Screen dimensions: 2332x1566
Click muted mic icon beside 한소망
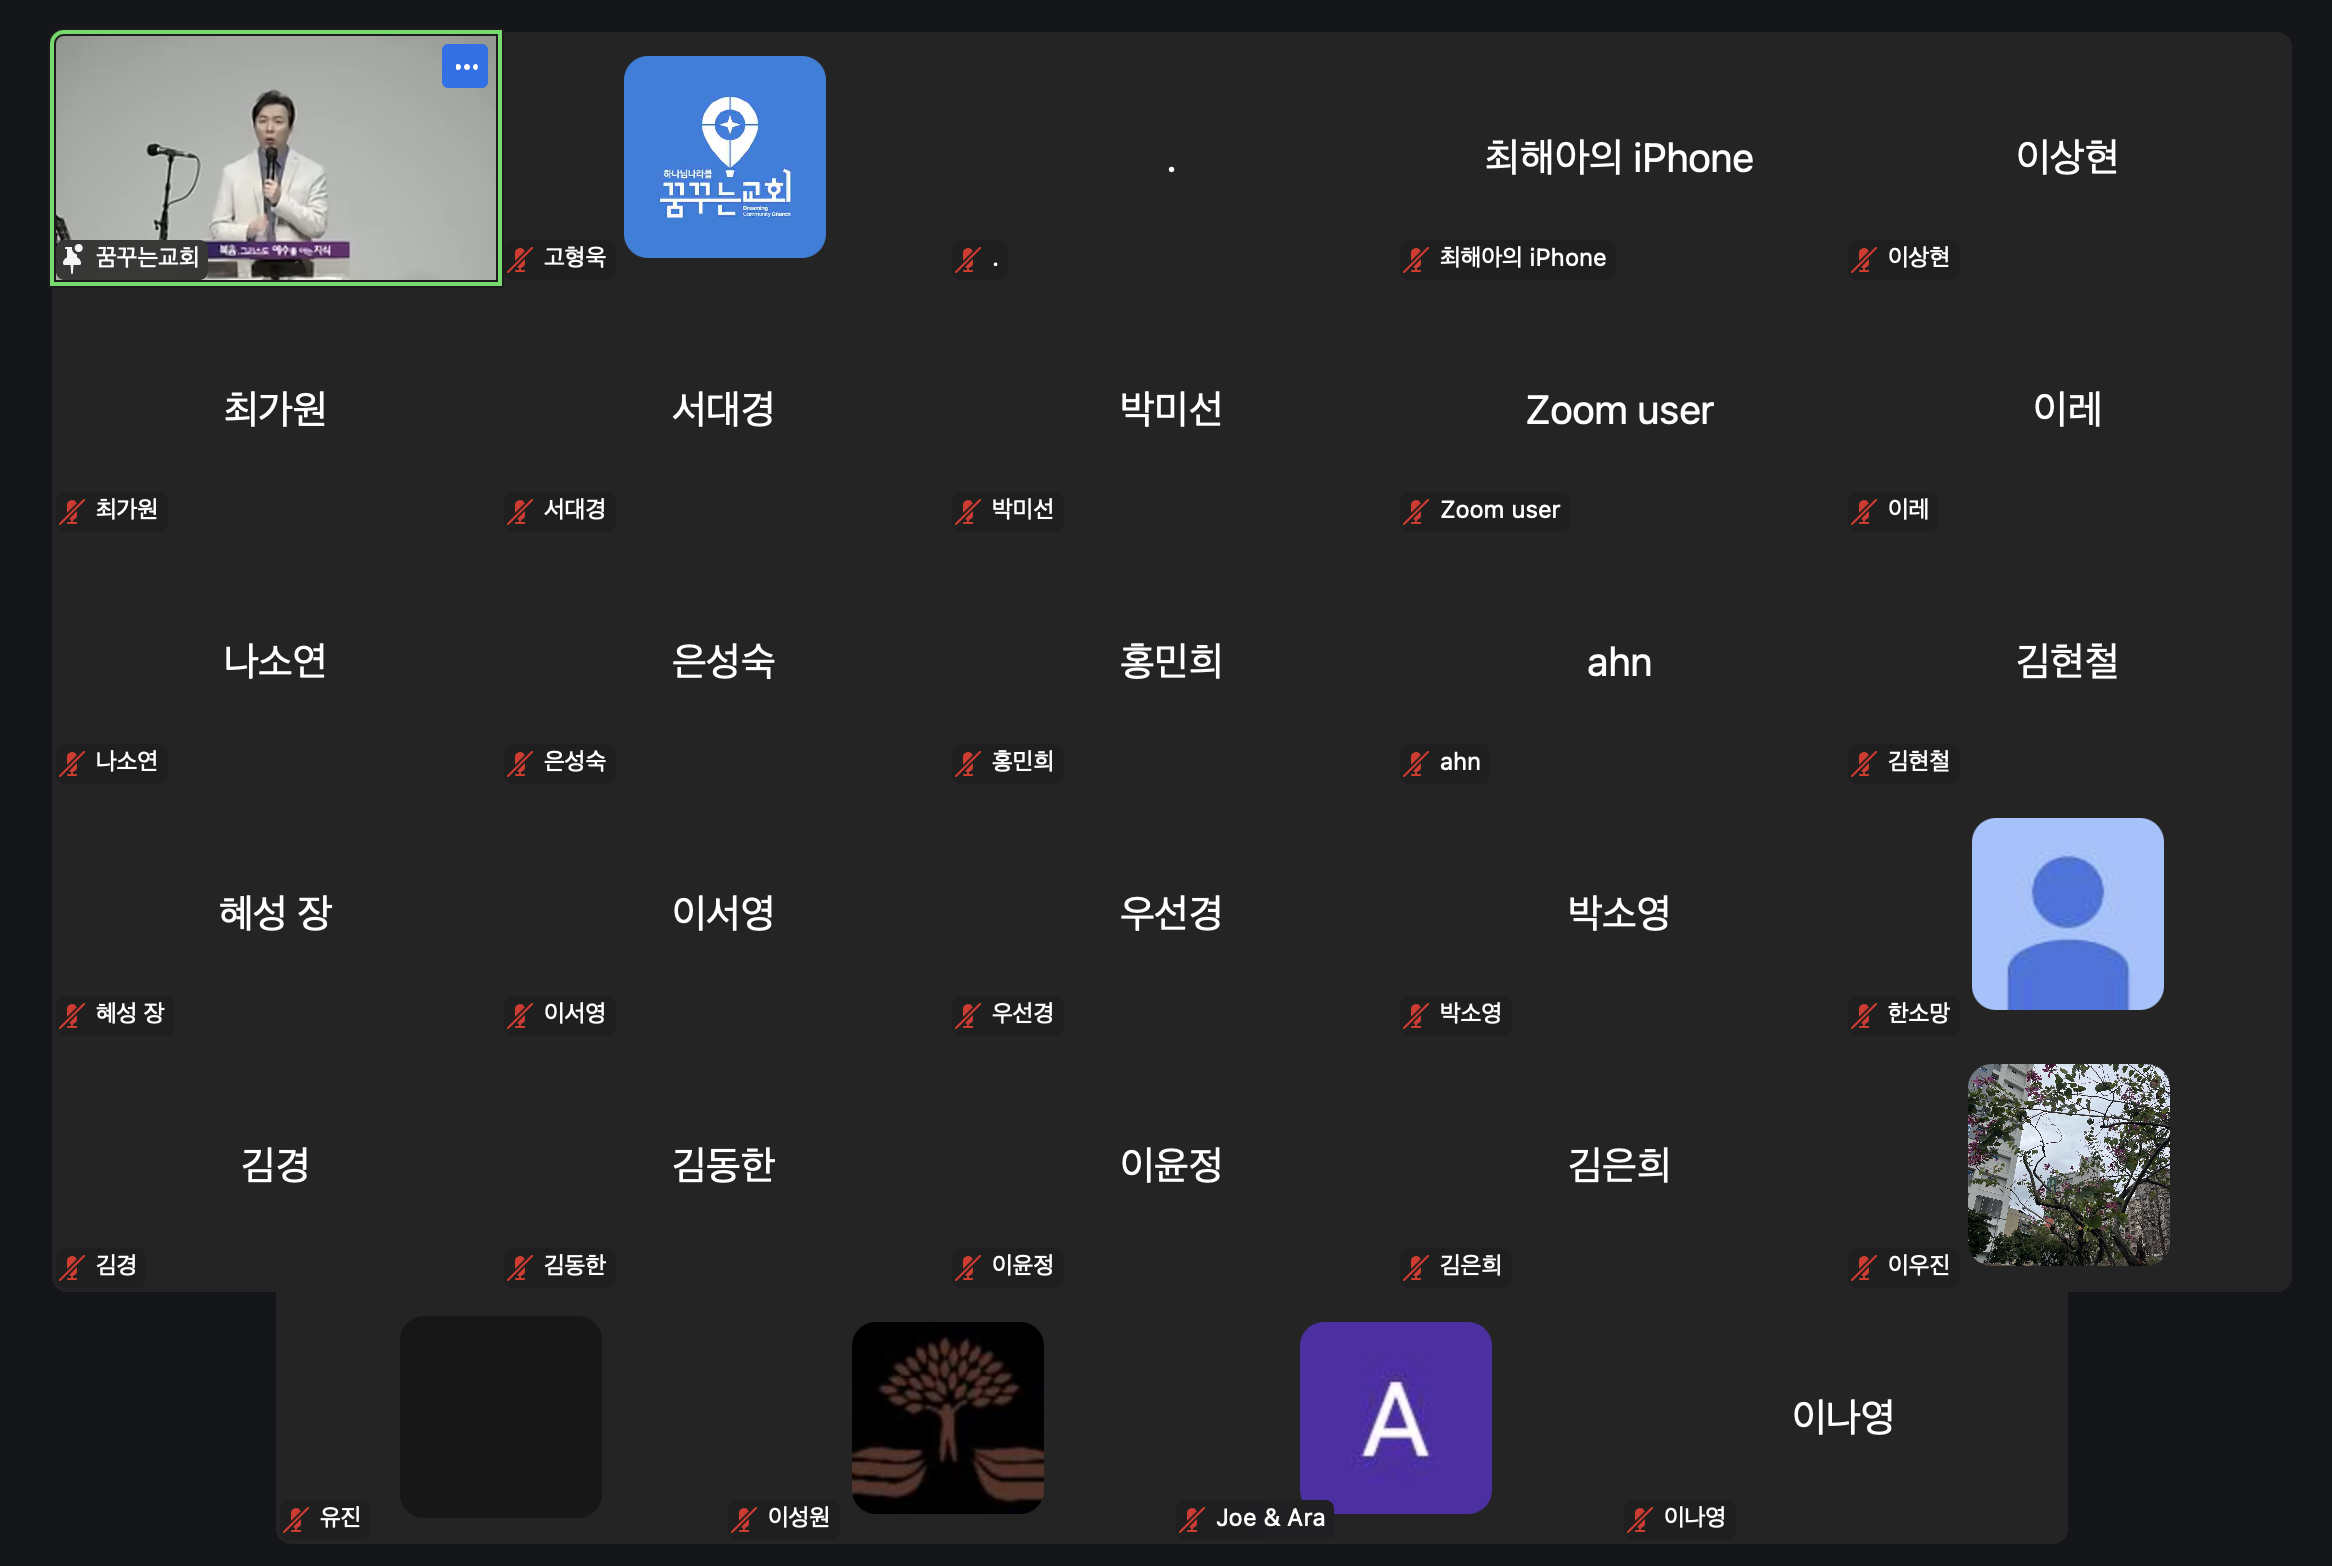(x=1864, y=1015)
